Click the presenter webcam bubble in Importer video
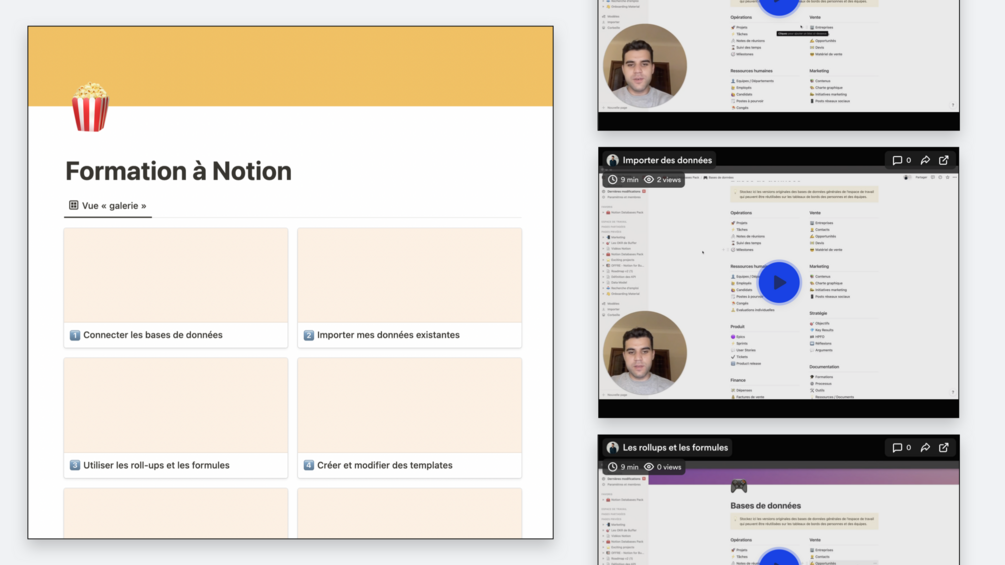Viewport: 1005px width, 565px height. pos(645,353)
